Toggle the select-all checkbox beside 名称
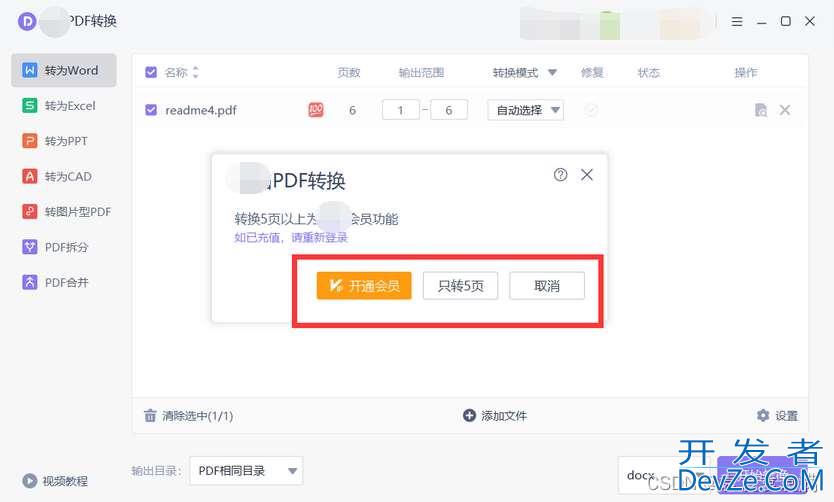The image size is (834, 502). [x=151, y=72]
